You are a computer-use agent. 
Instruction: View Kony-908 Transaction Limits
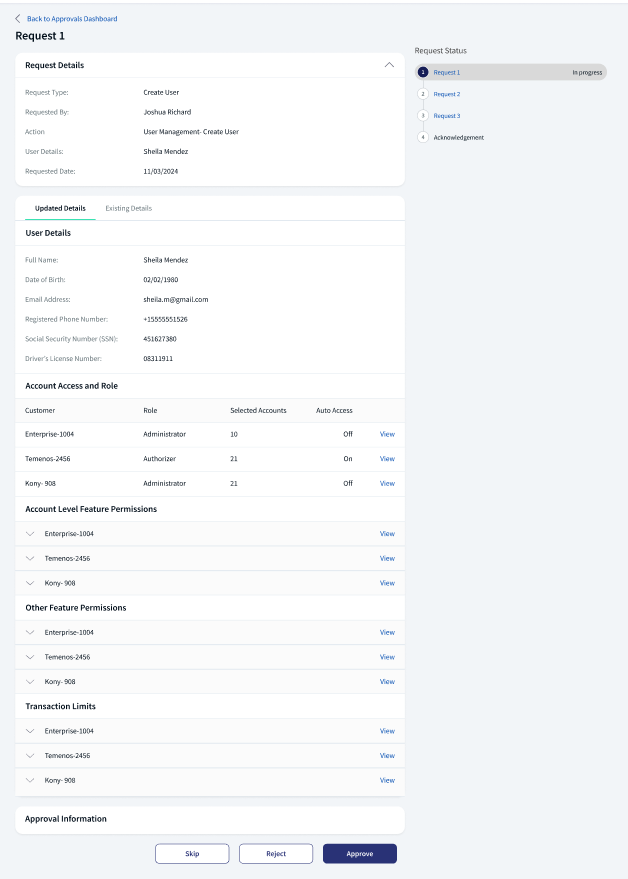click(x=387, y=780)
